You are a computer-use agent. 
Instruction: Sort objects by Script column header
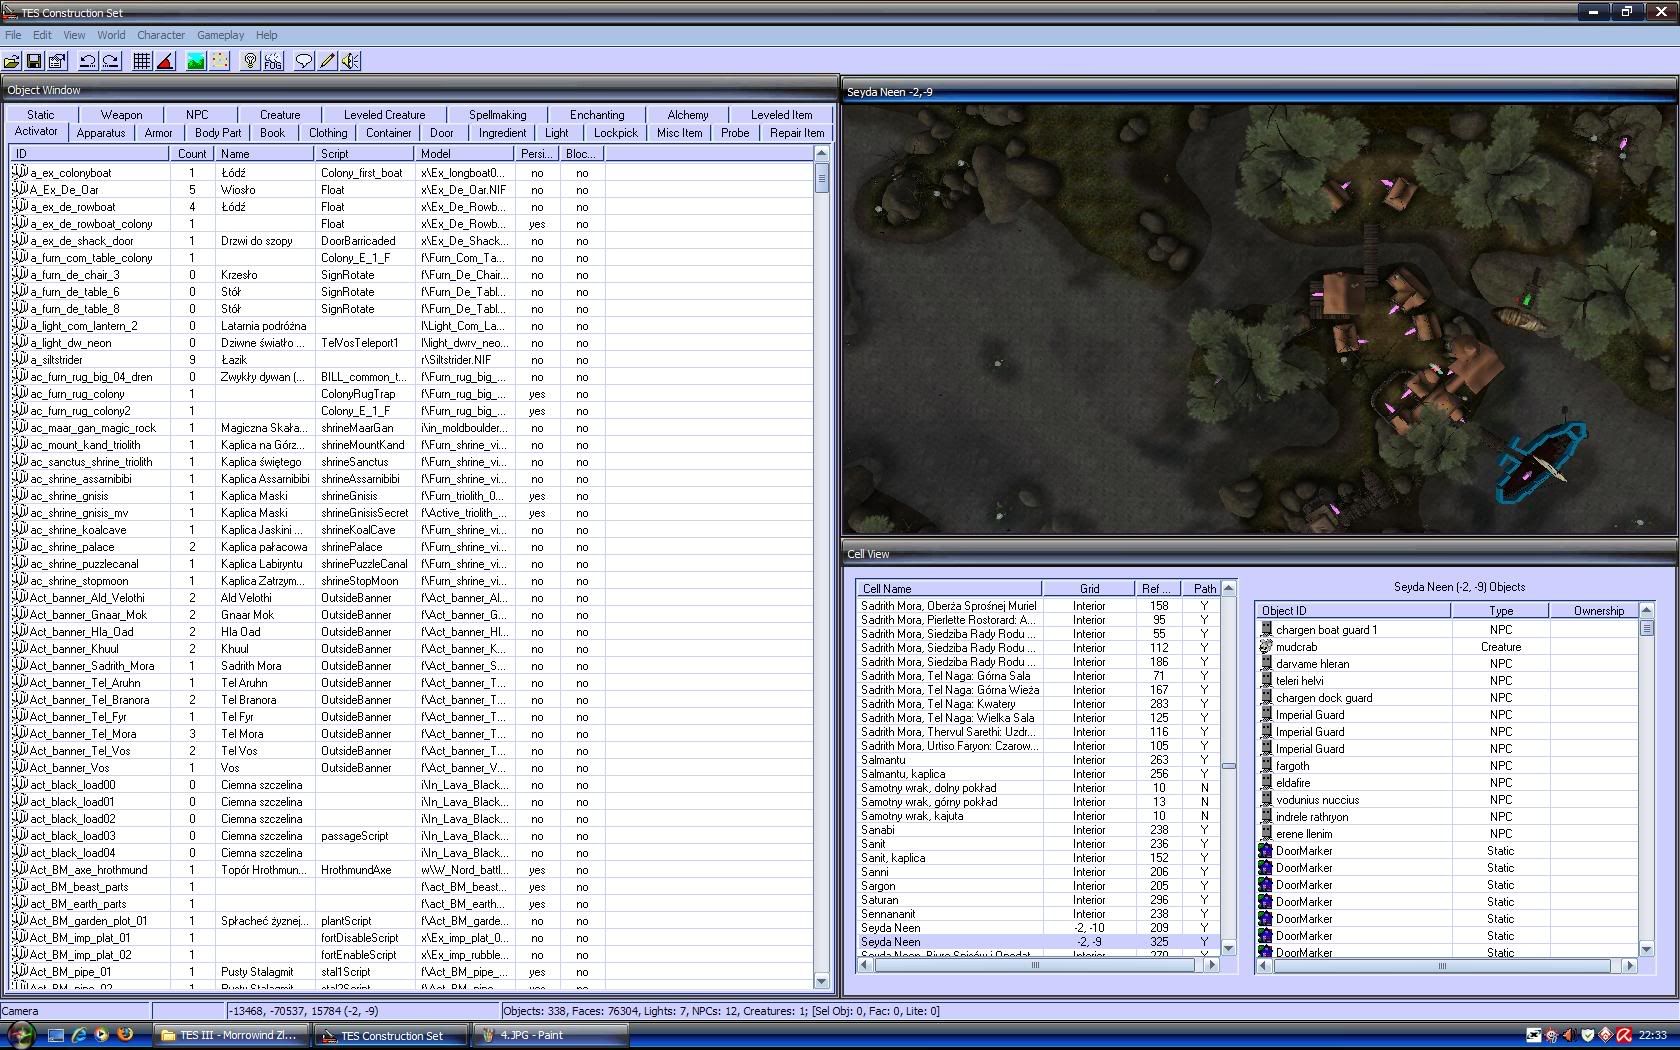tap(365, 154)
